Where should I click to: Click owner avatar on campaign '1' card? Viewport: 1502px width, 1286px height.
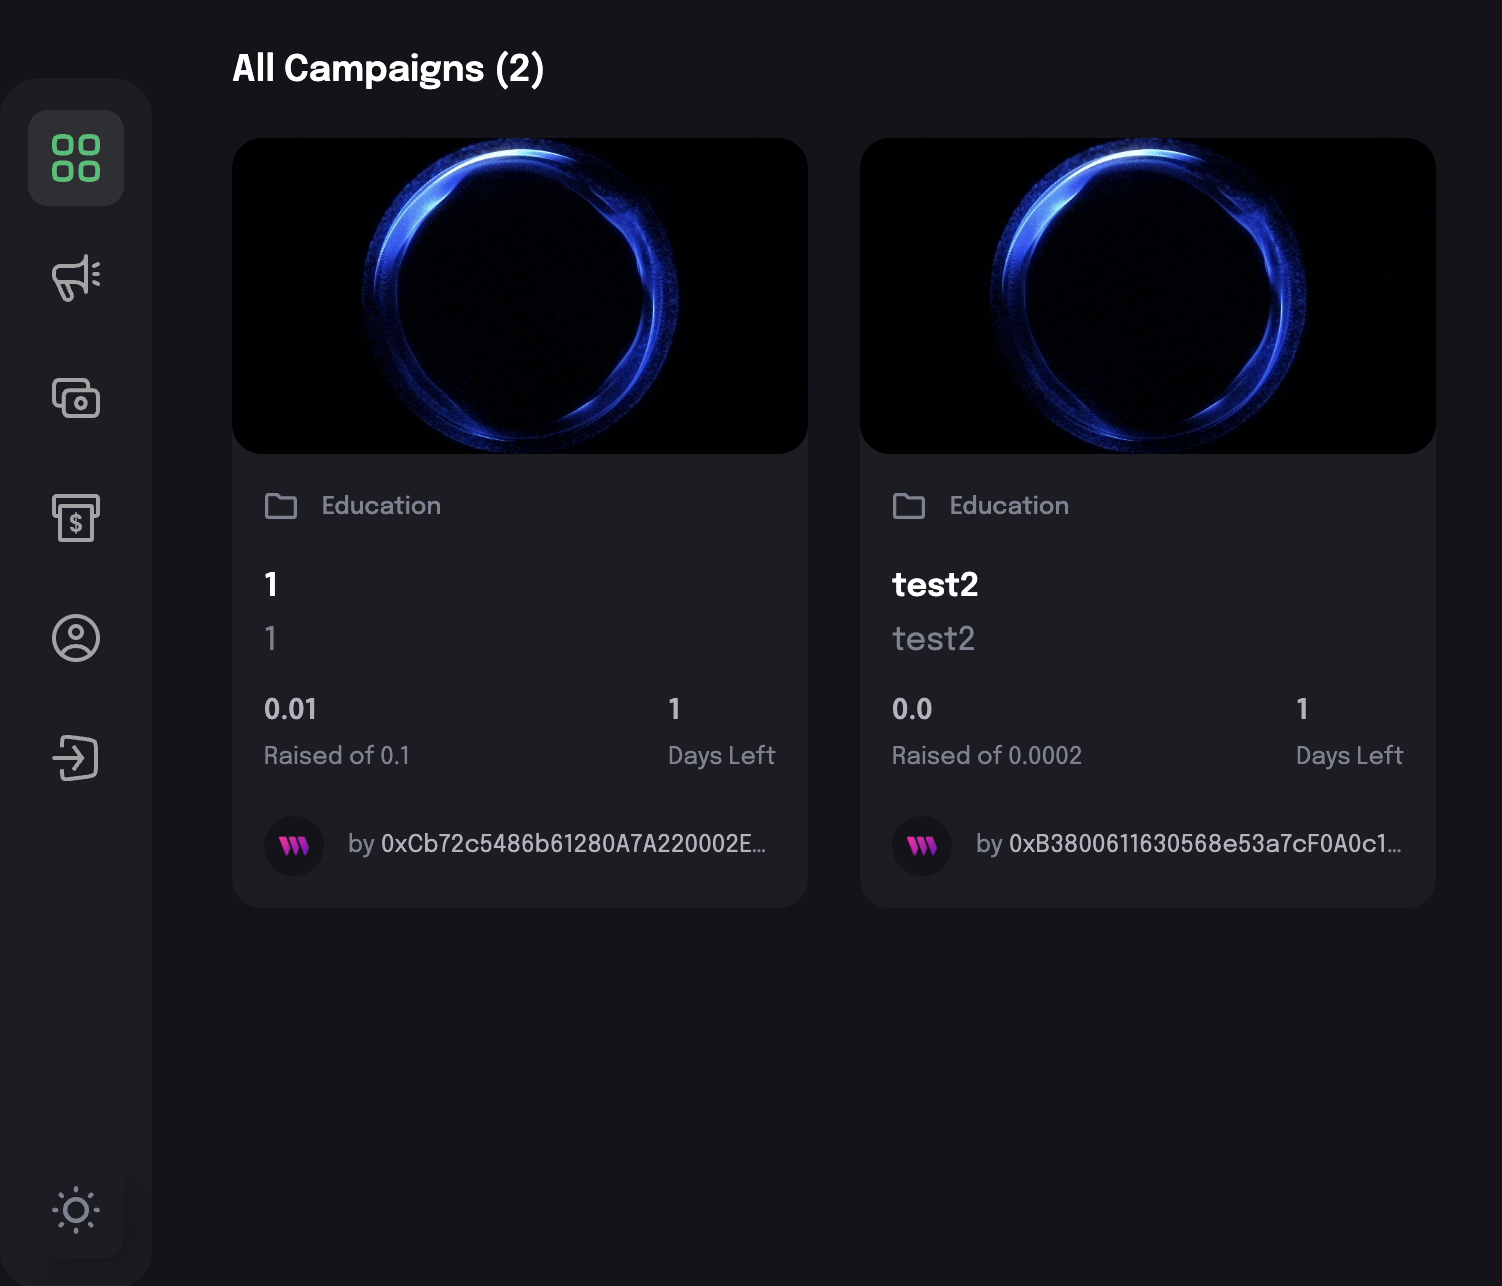pos(294,846)
